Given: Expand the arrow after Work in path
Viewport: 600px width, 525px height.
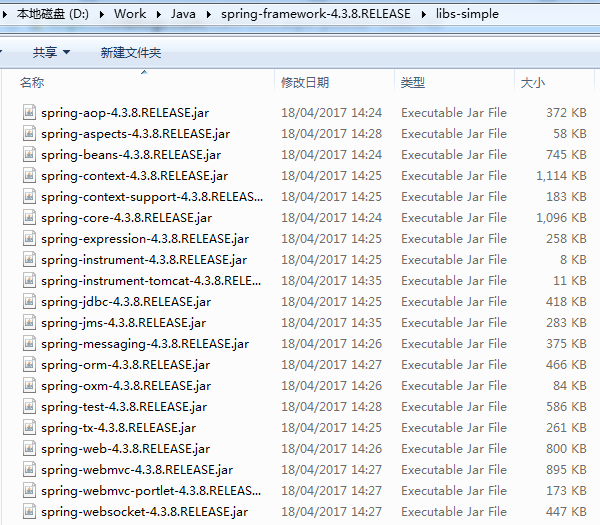Looking at the screenshot, I should pyautogui.click(x=158, y=15).
